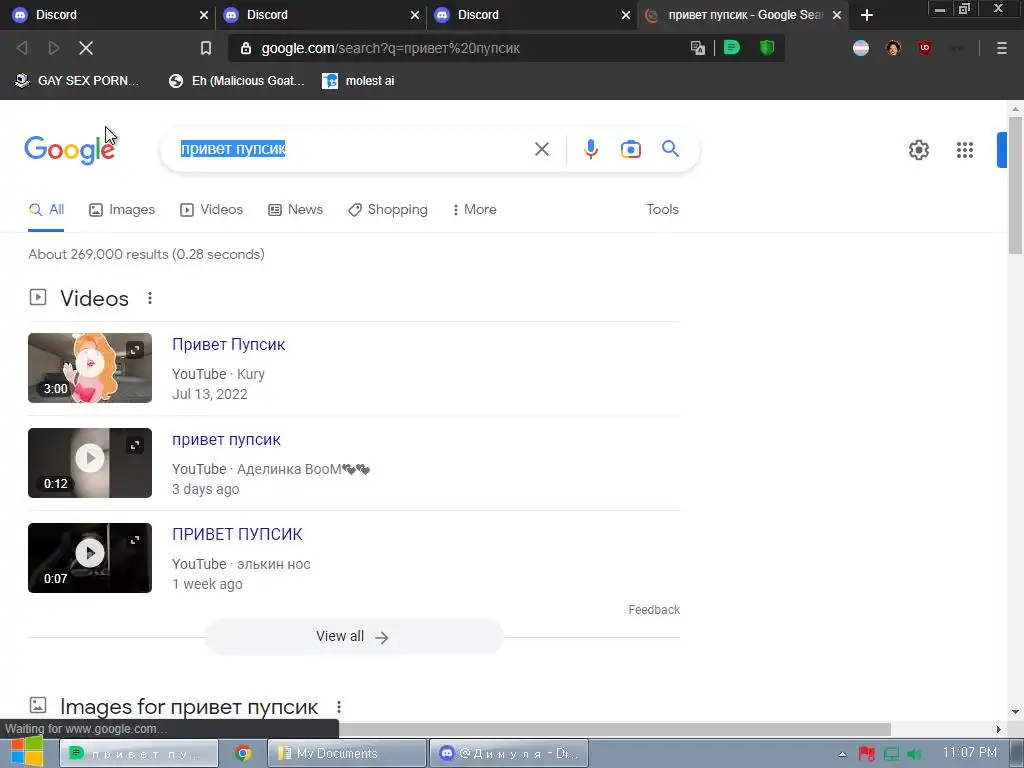Select the Videos search tab

point(212,210)
